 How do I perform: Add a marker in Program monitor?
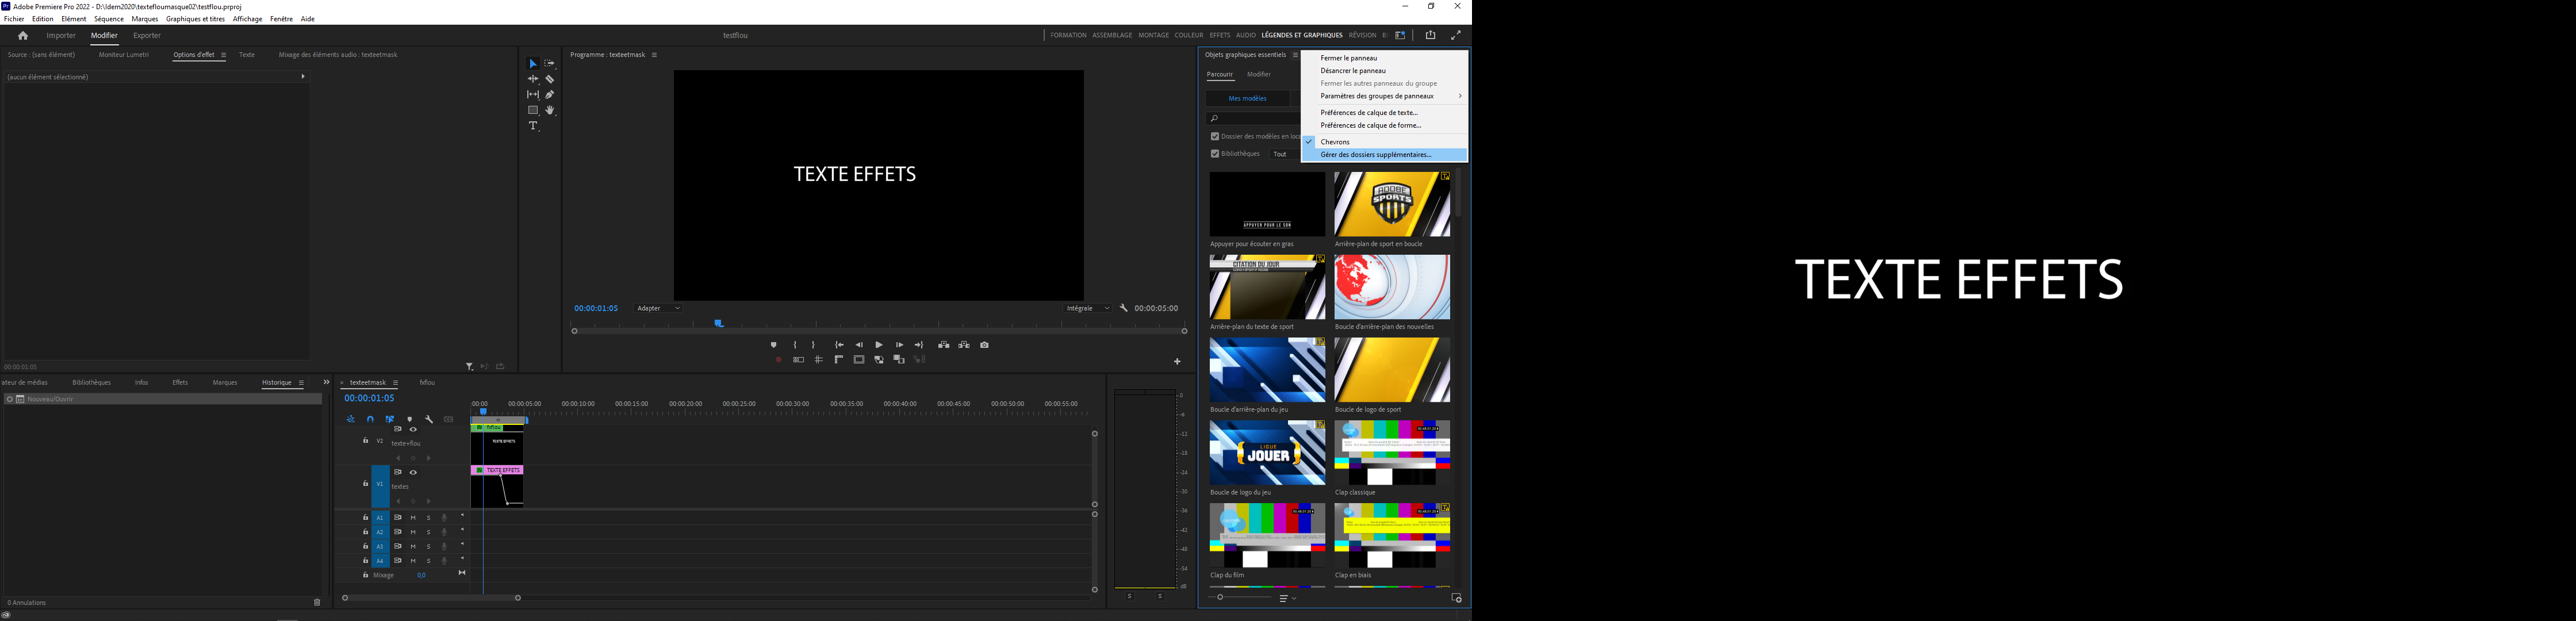click(773, 345)
